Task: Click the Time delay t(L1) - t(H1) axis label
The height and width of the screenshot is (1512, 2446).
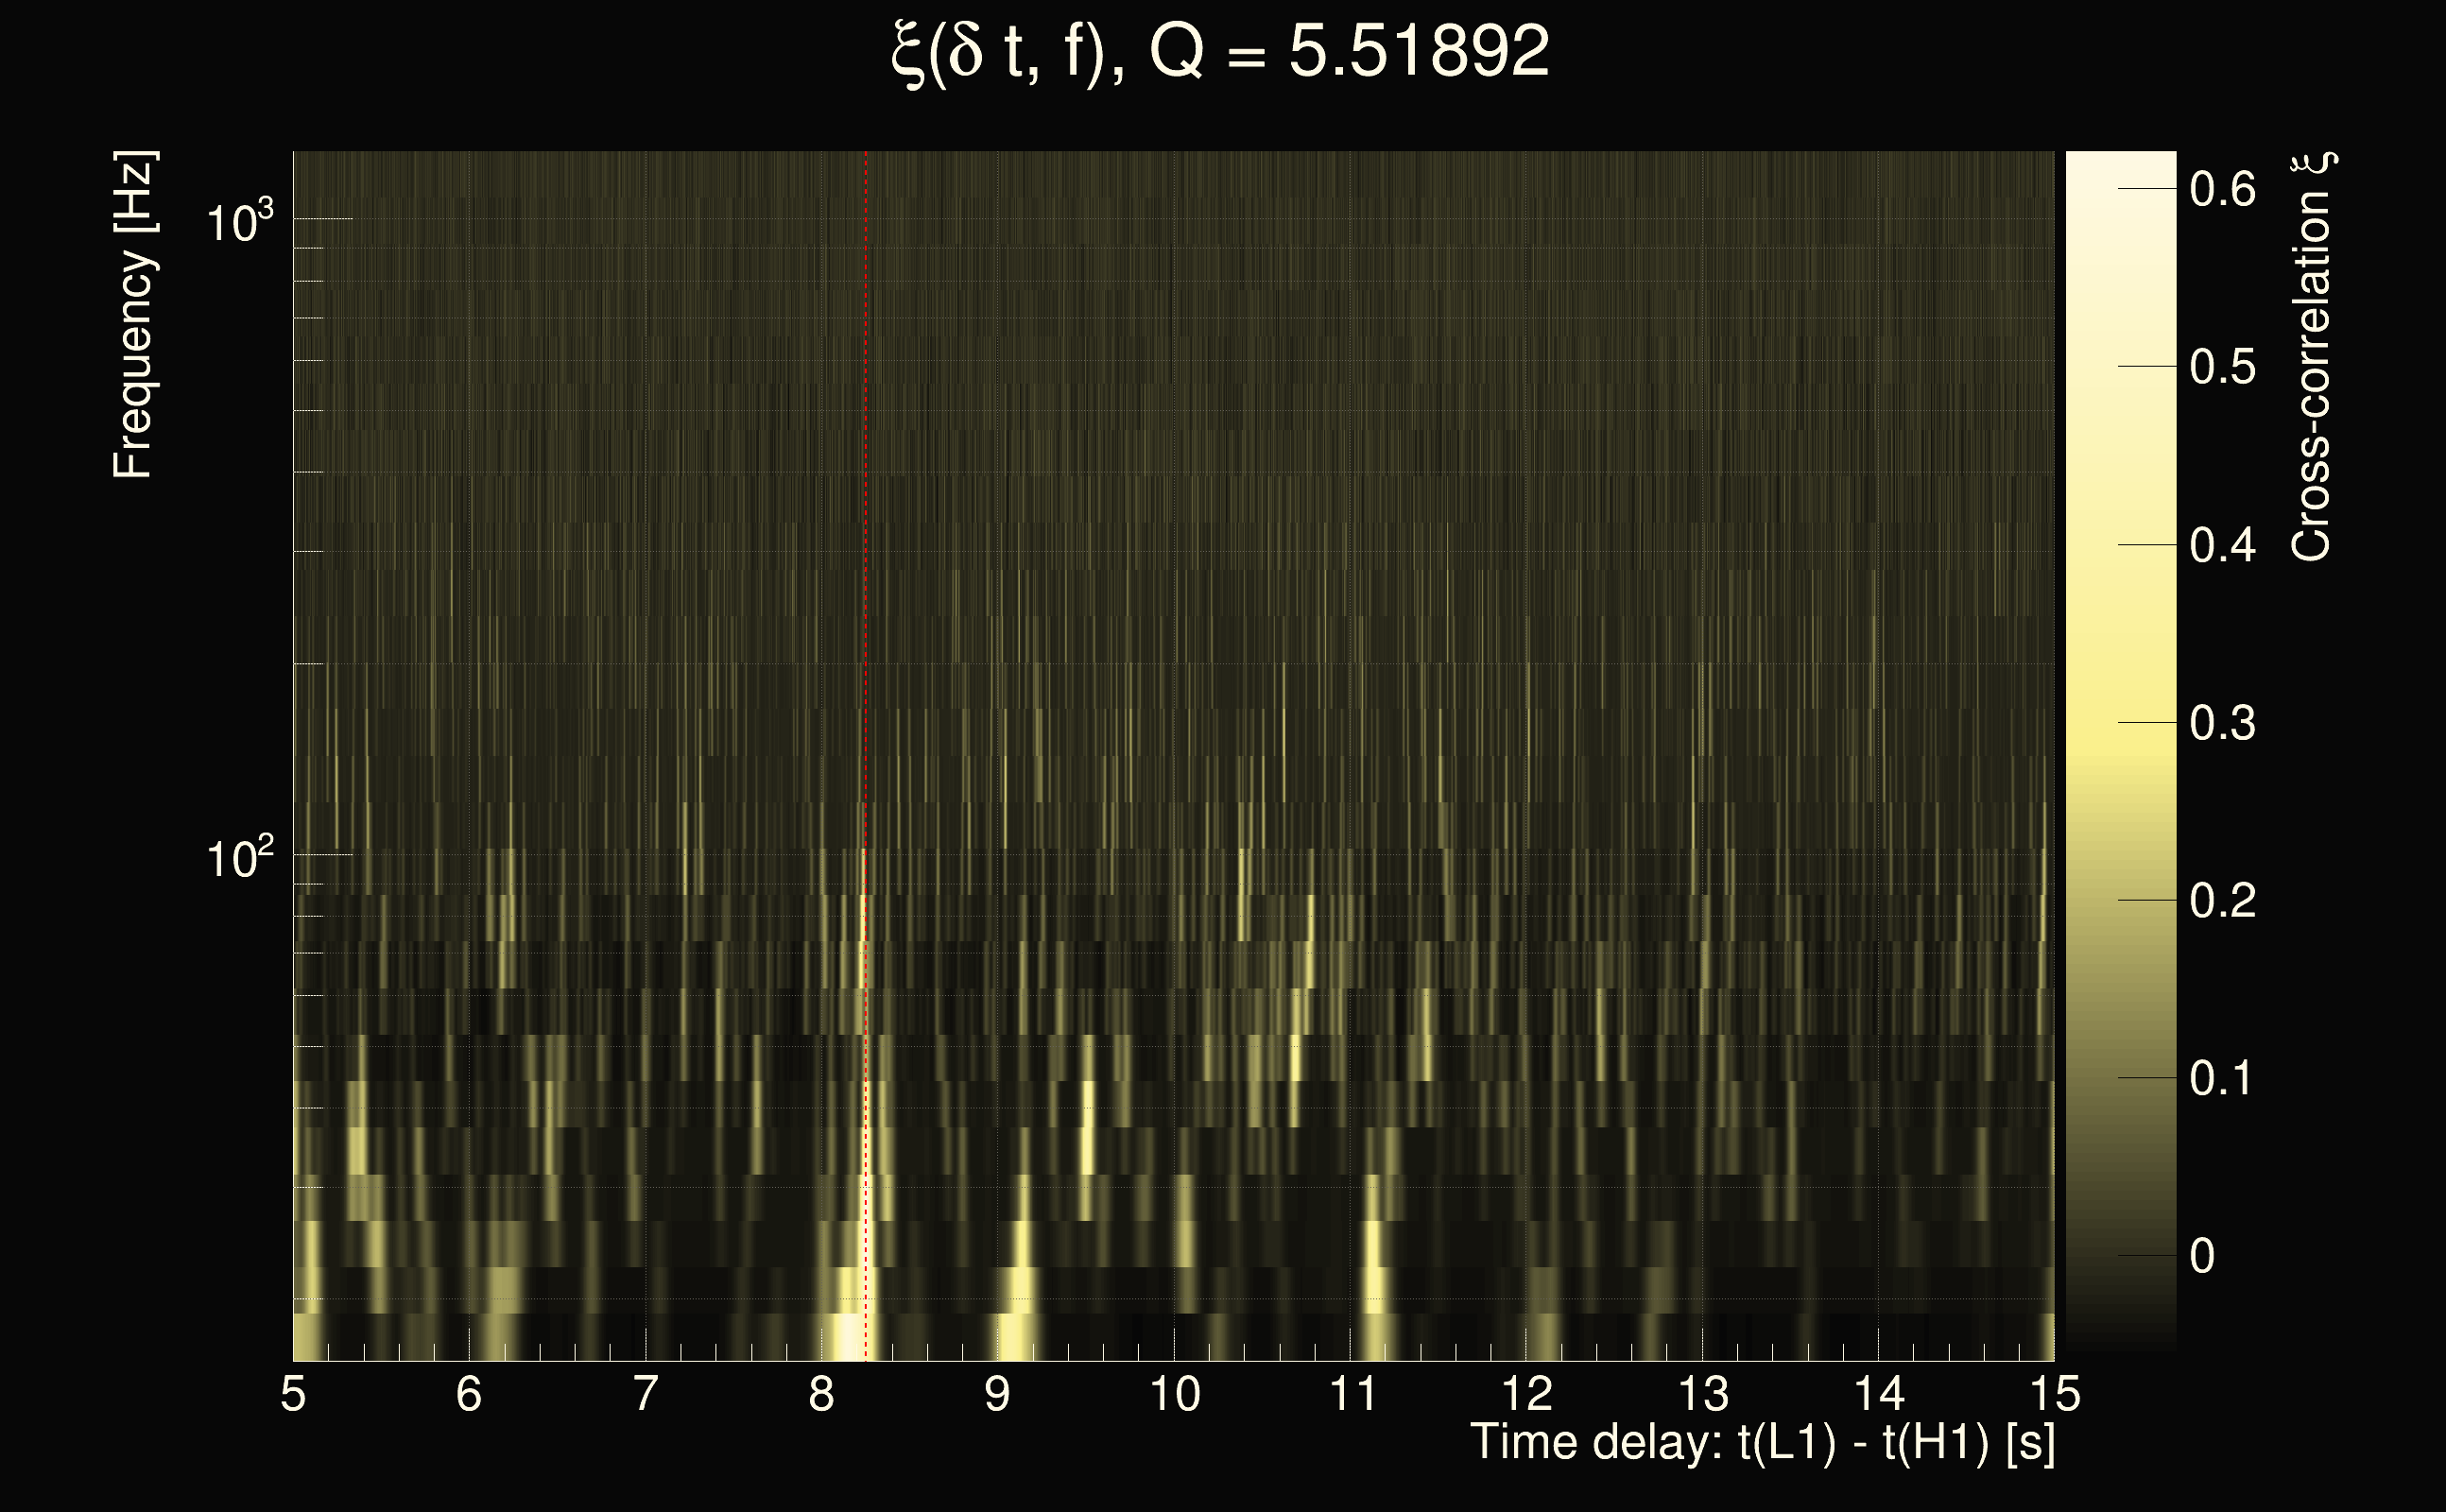Action: click(x=1762, y=1442)
